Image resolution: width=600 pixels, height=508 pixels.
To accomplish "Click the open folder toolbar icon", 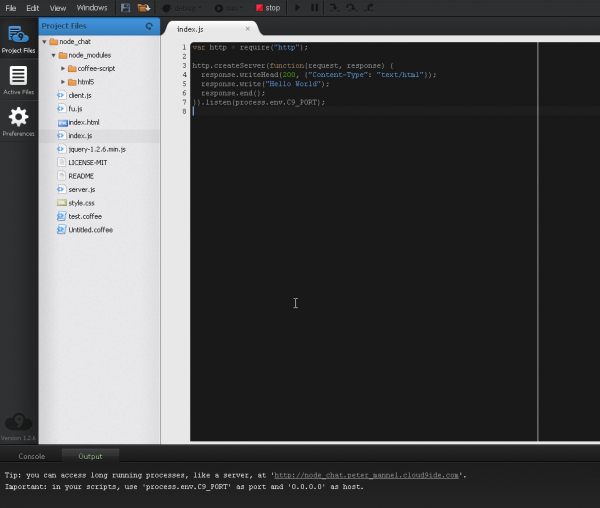I will coord(144,8).
